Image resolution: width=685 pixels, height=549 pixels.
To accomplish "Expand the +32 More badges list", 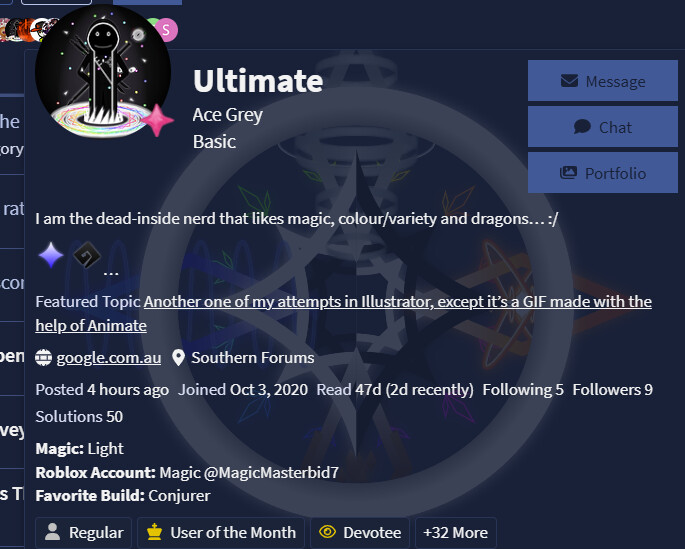I will click(x=456, y=533).
